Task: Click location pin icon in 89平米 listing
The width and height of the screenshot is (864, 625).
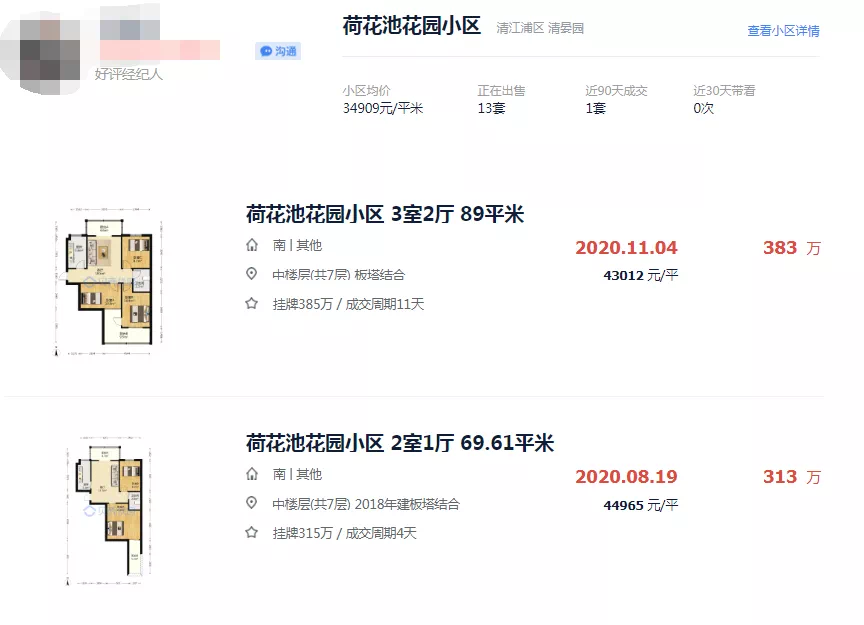Action: click(251, 275)
